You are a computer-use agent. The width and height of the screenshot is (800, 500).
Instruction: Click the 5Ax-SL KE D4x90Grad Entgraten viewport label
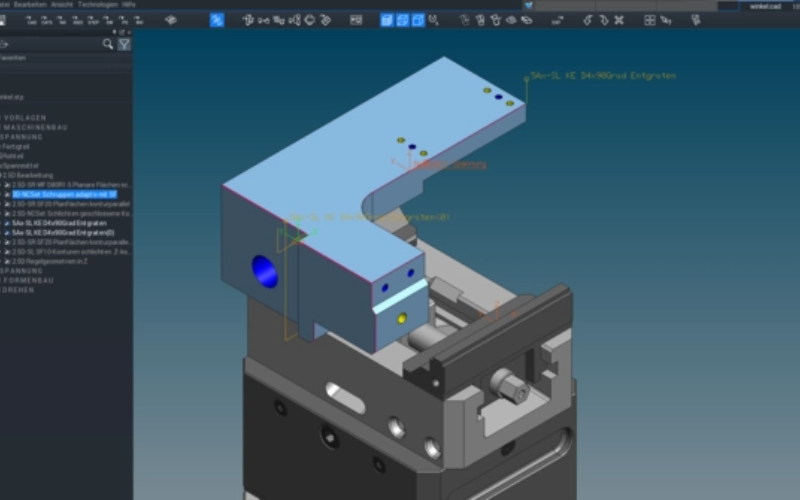point(603,76)
